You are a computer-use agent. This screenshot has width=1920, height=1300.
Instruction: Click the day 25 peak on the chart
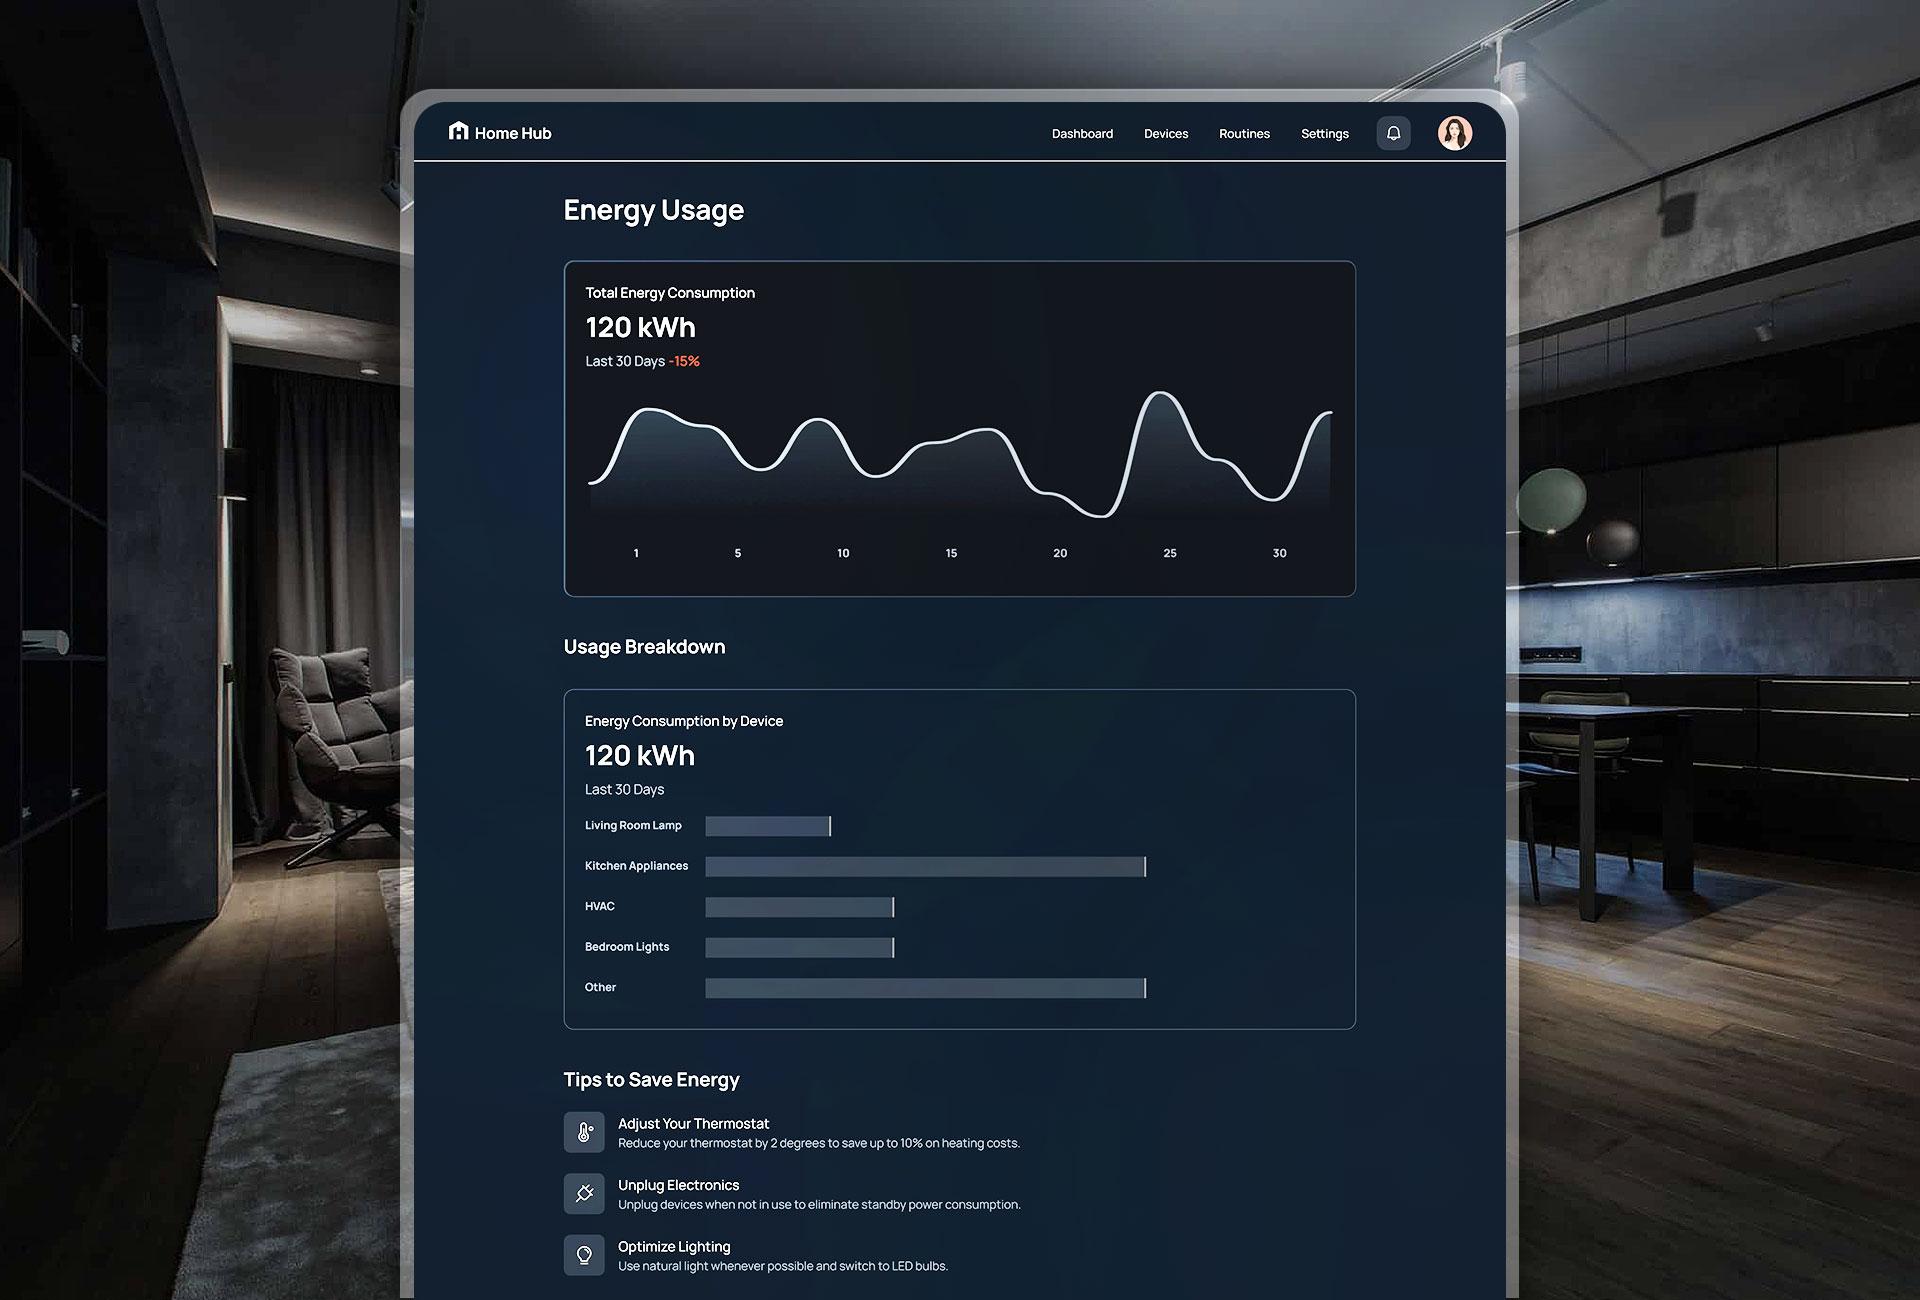point(1161,394)
